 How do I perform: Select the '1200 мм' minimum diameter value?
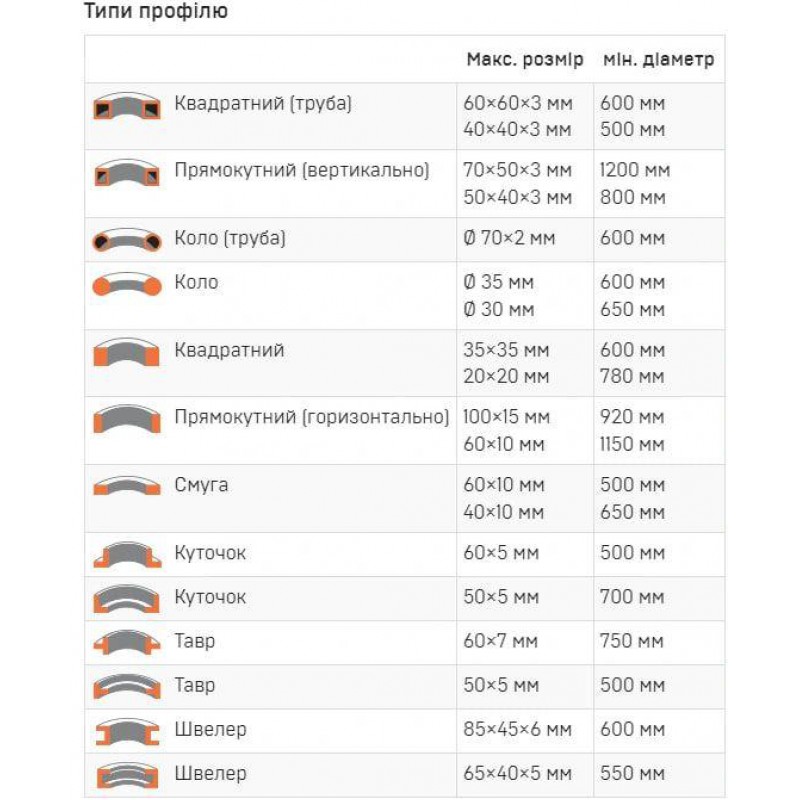click(x=634, y=170)
